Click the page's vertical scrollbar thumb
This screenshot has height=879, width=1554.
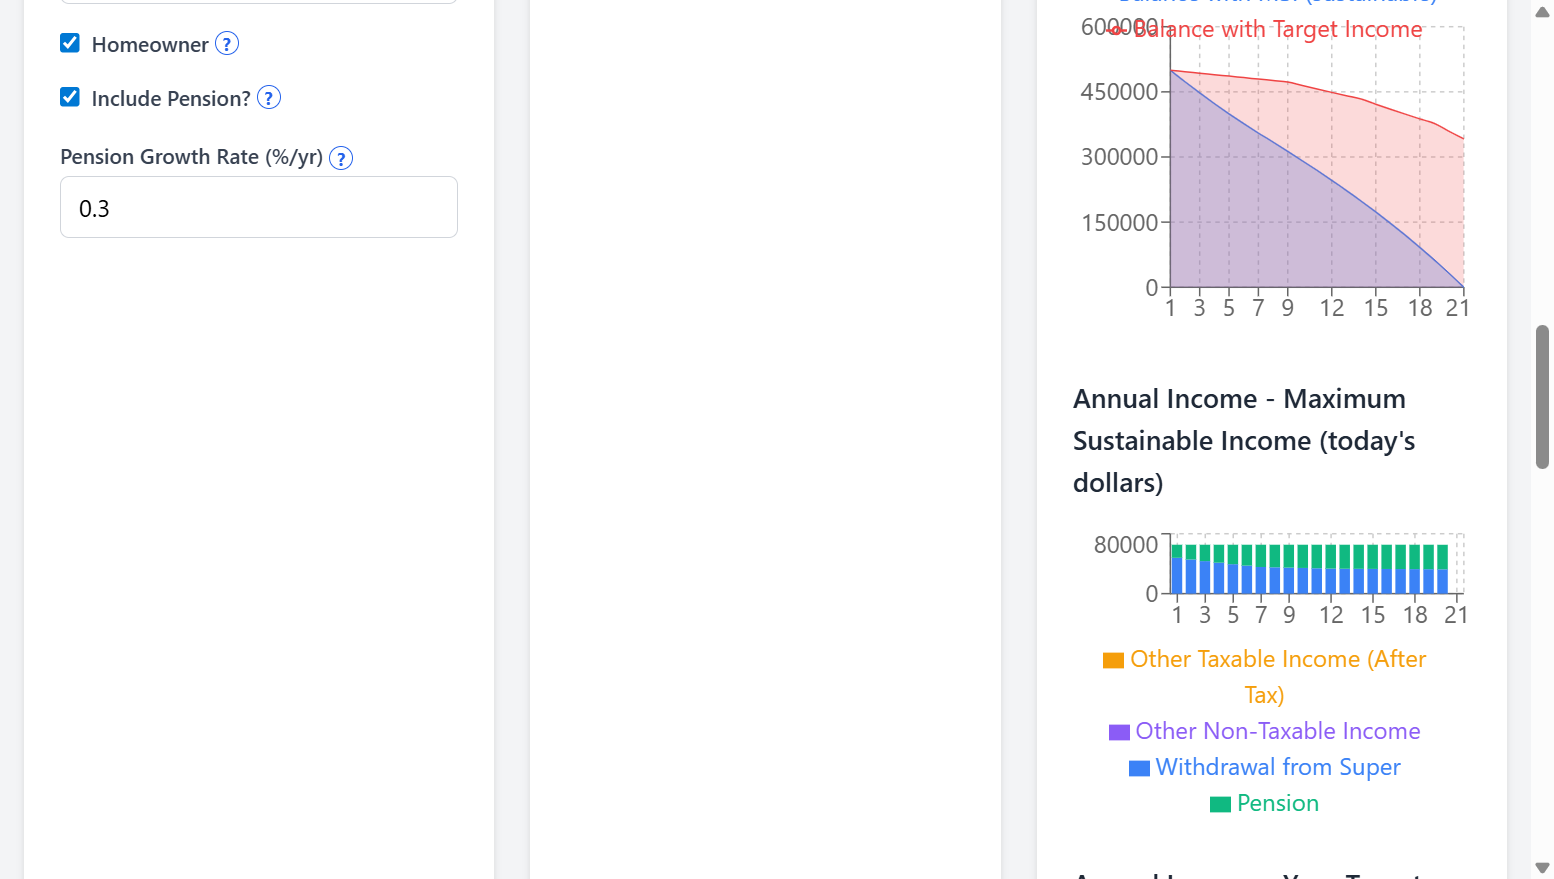pos(1542,396)
